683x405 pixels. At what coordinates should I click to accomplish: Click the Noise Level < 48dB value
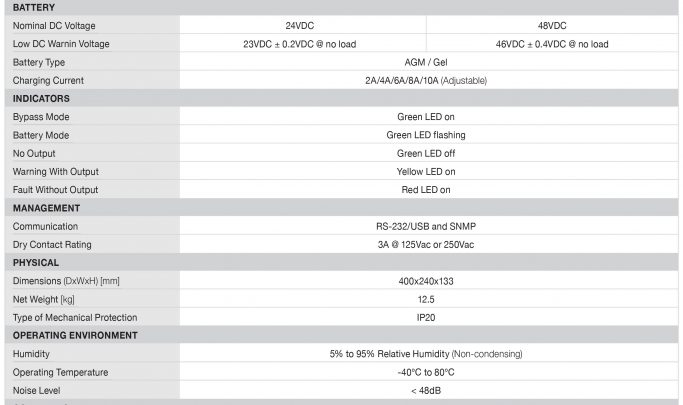pos(426,391)
